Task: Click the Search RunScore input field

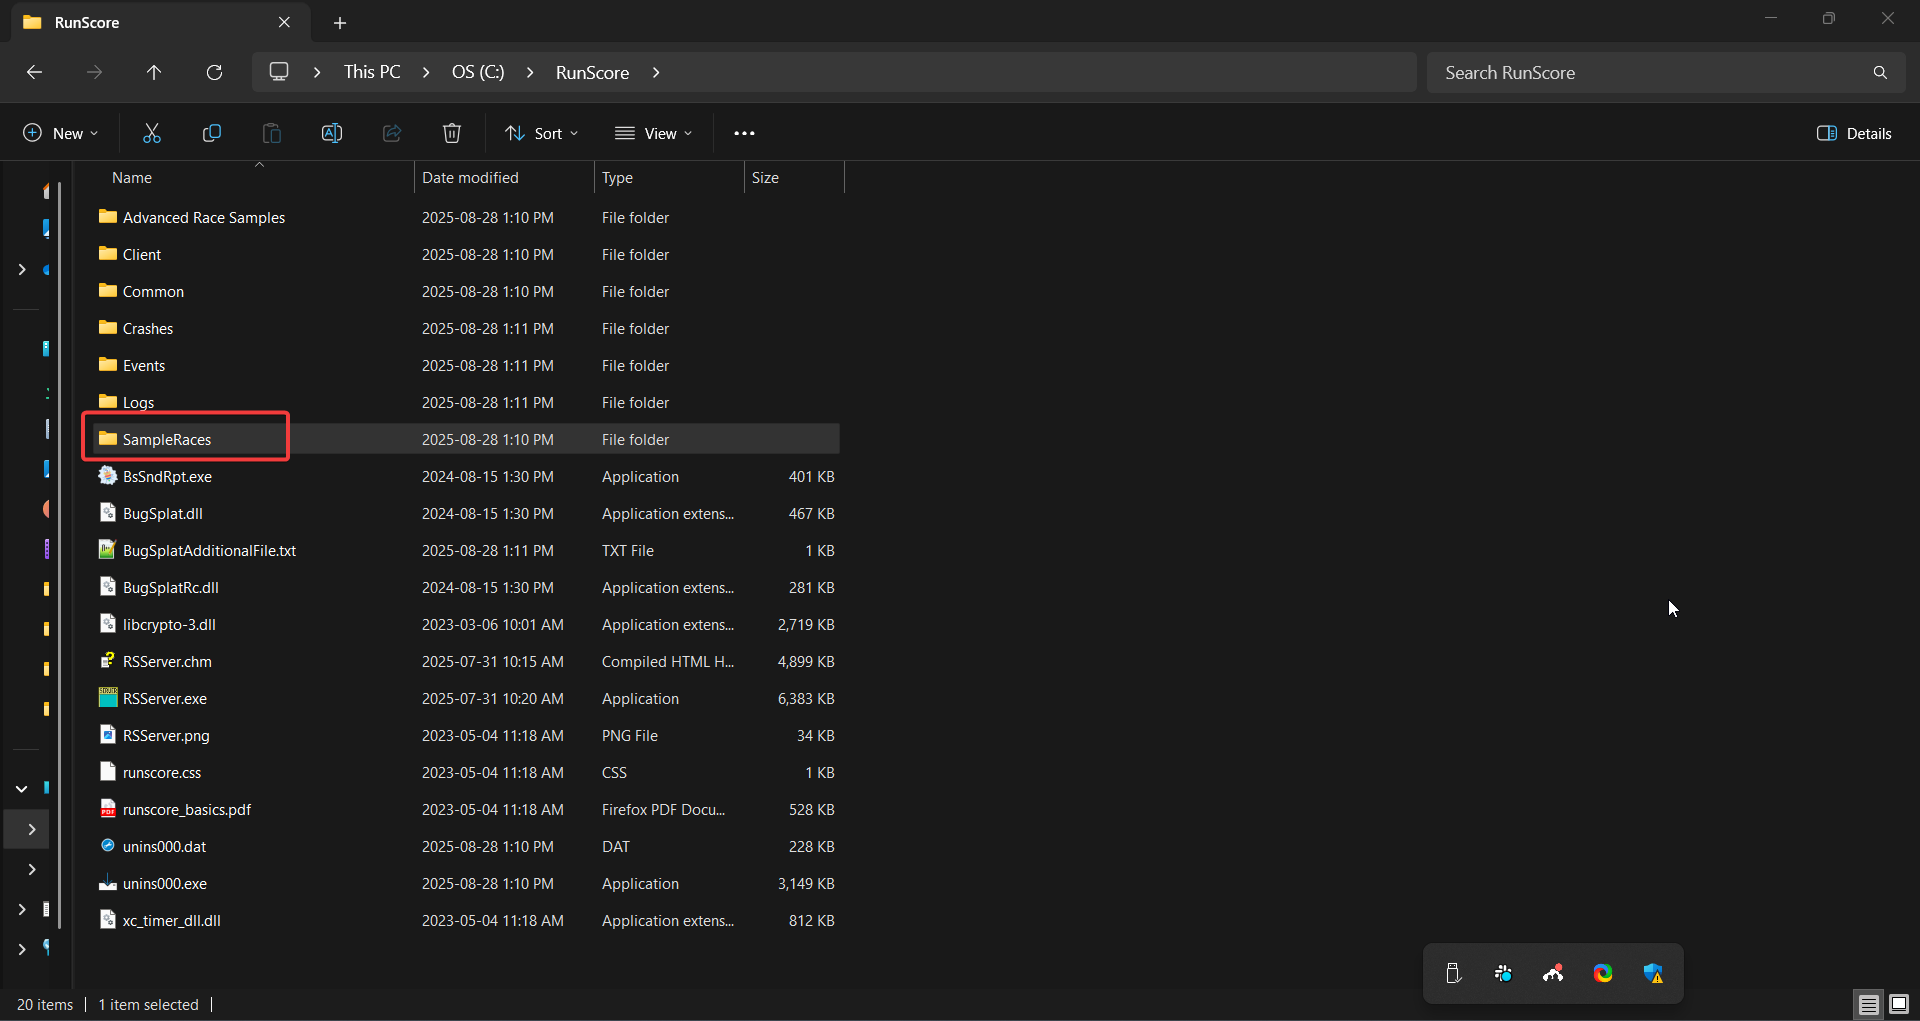Action: coord(1650,72)
